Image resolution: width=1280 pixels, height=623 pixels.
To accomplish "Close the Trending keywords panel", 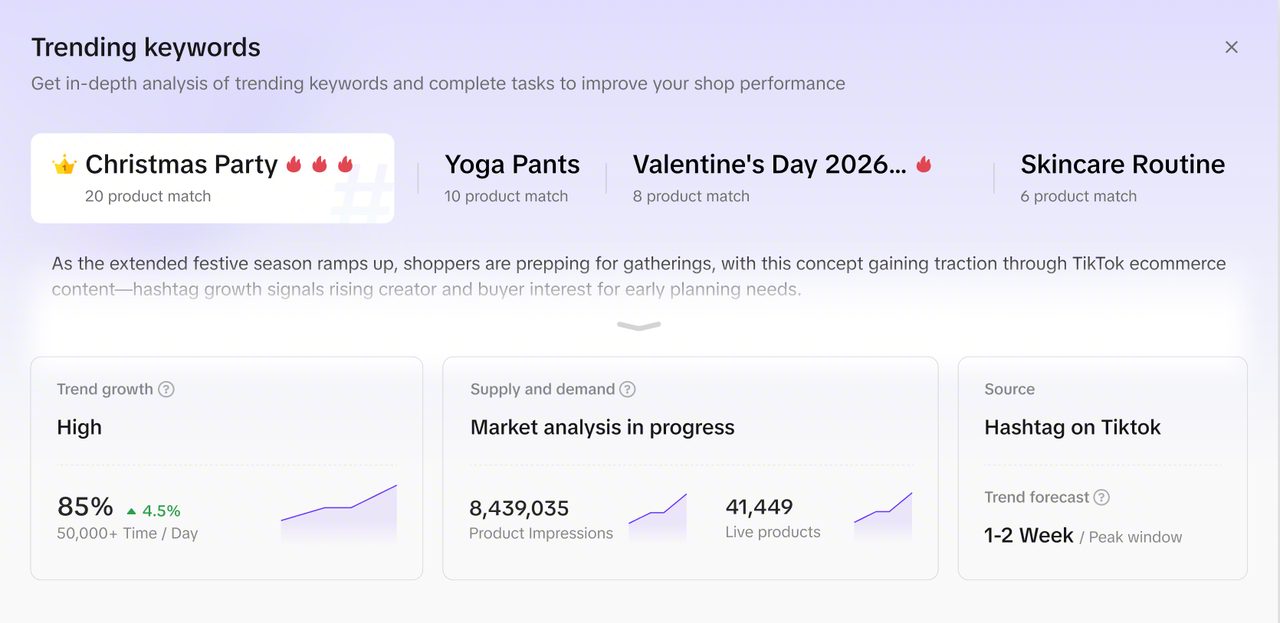I will 1231,47.
